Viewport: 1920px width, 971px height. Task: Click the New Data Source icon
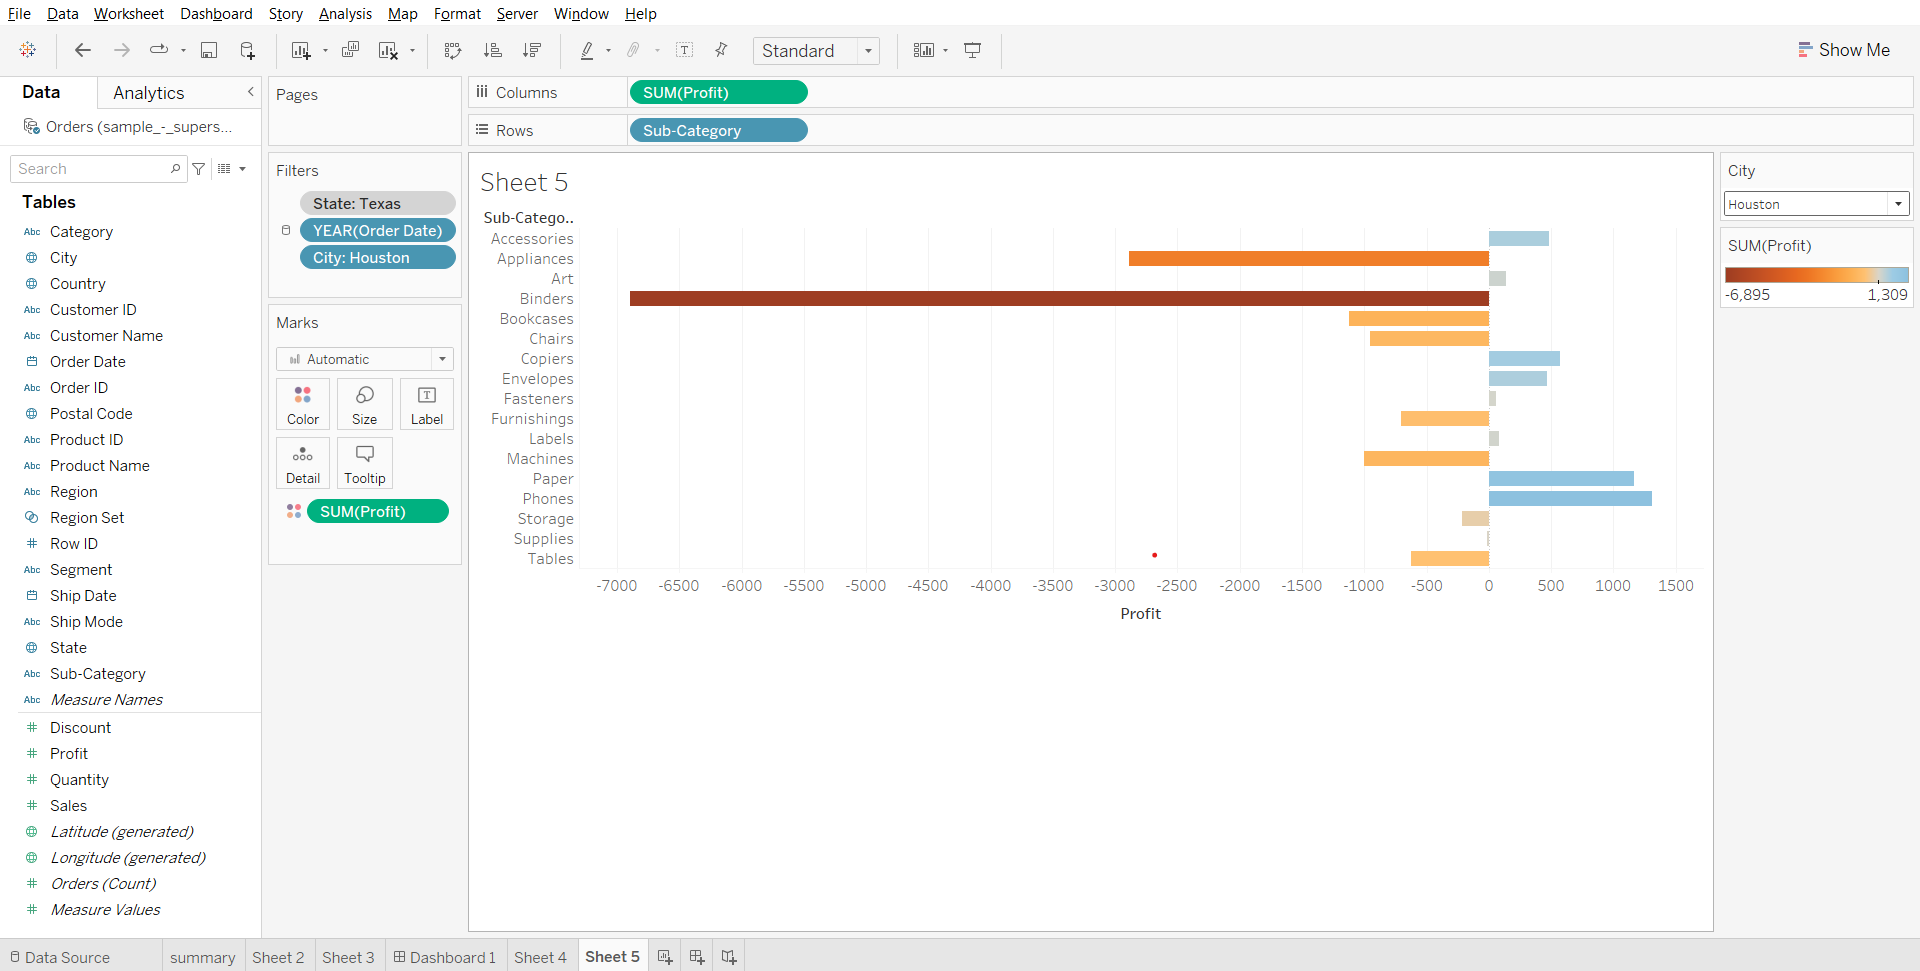tap(247, 50)
